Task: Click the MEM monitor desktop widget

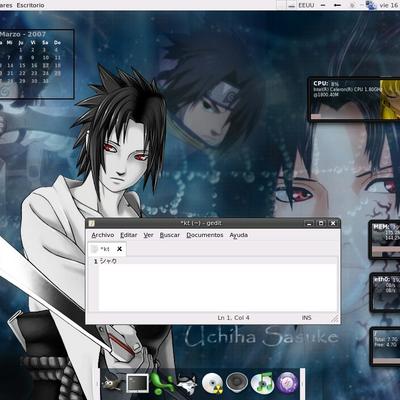Action: point(385,240)
